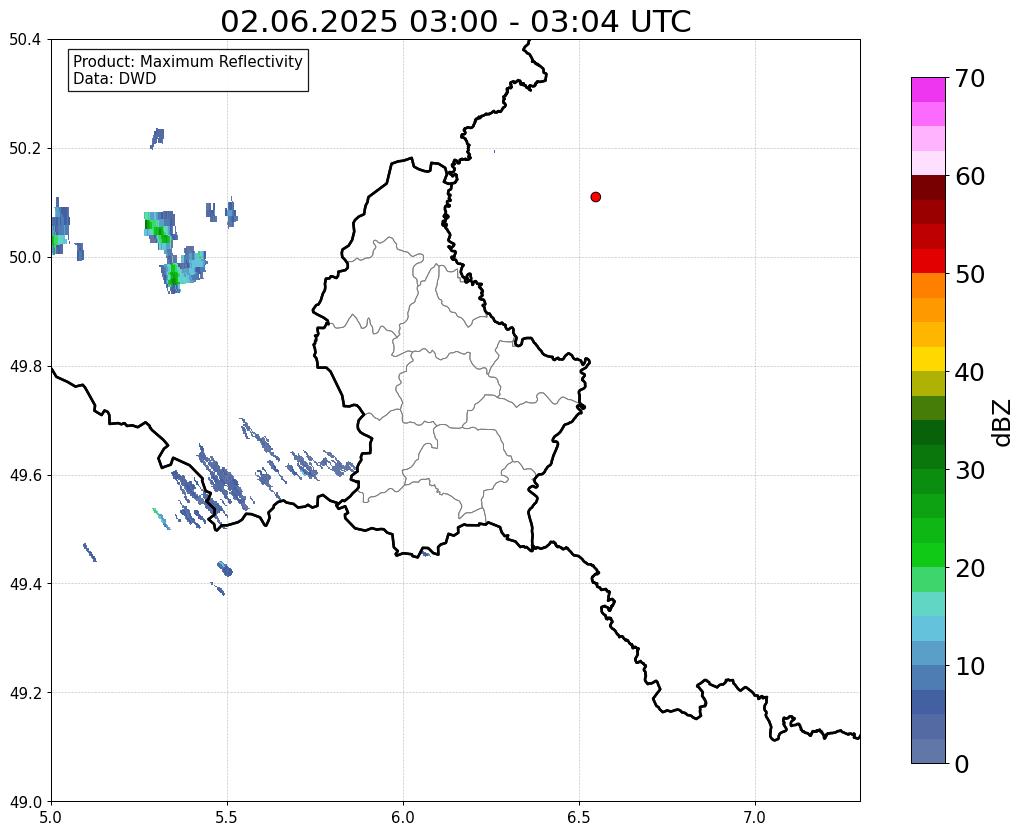Click the dBZ colorbar axis label
This screenshot has height=834, width=1023.
coord(1003,423)
